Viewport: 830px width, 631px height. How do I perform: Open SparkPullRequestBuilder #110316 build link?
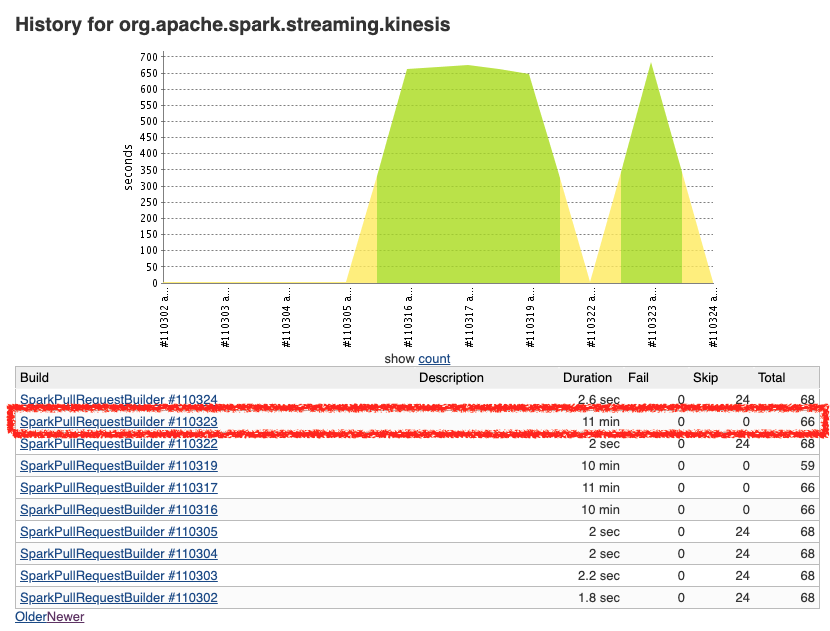[119, 510]
